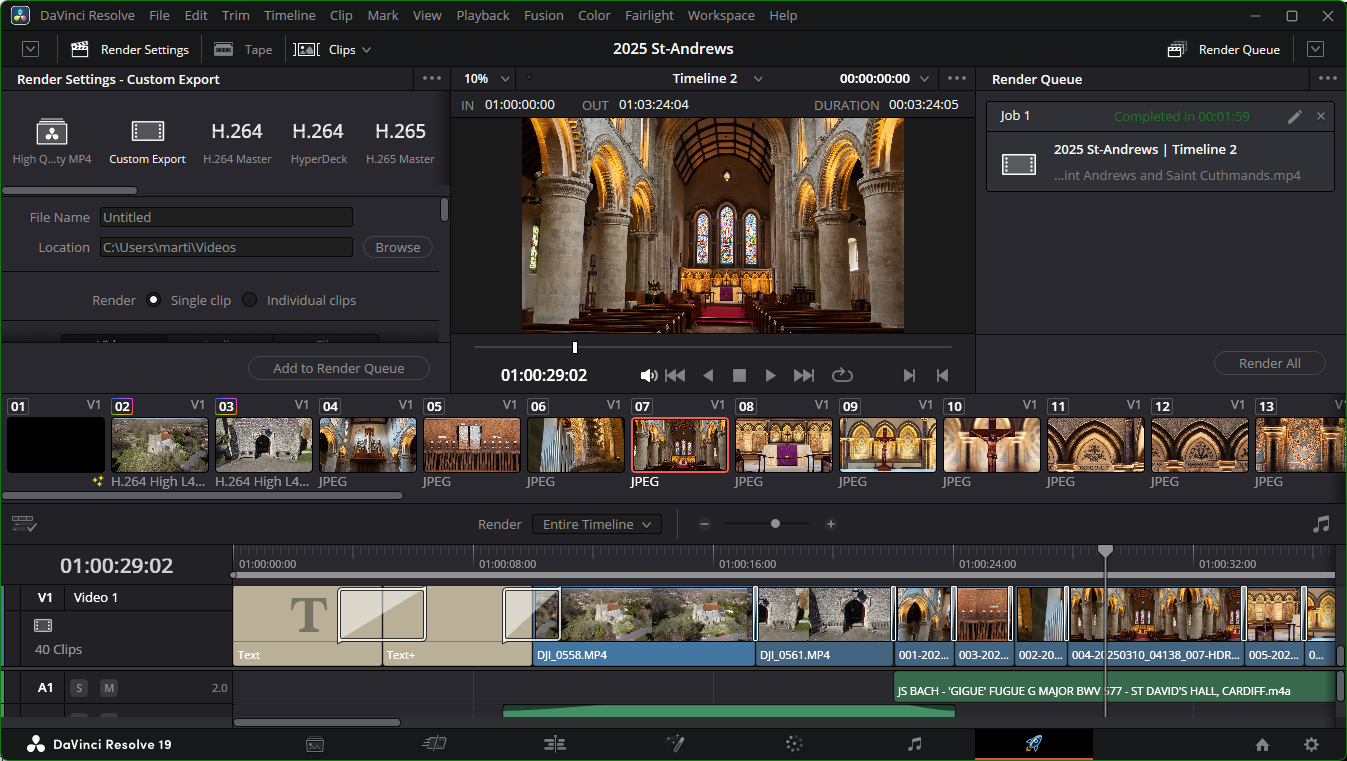Click the viewer scrub bar handle
The width and height of the screenshot is (1347, 761).
coord(574,347)
